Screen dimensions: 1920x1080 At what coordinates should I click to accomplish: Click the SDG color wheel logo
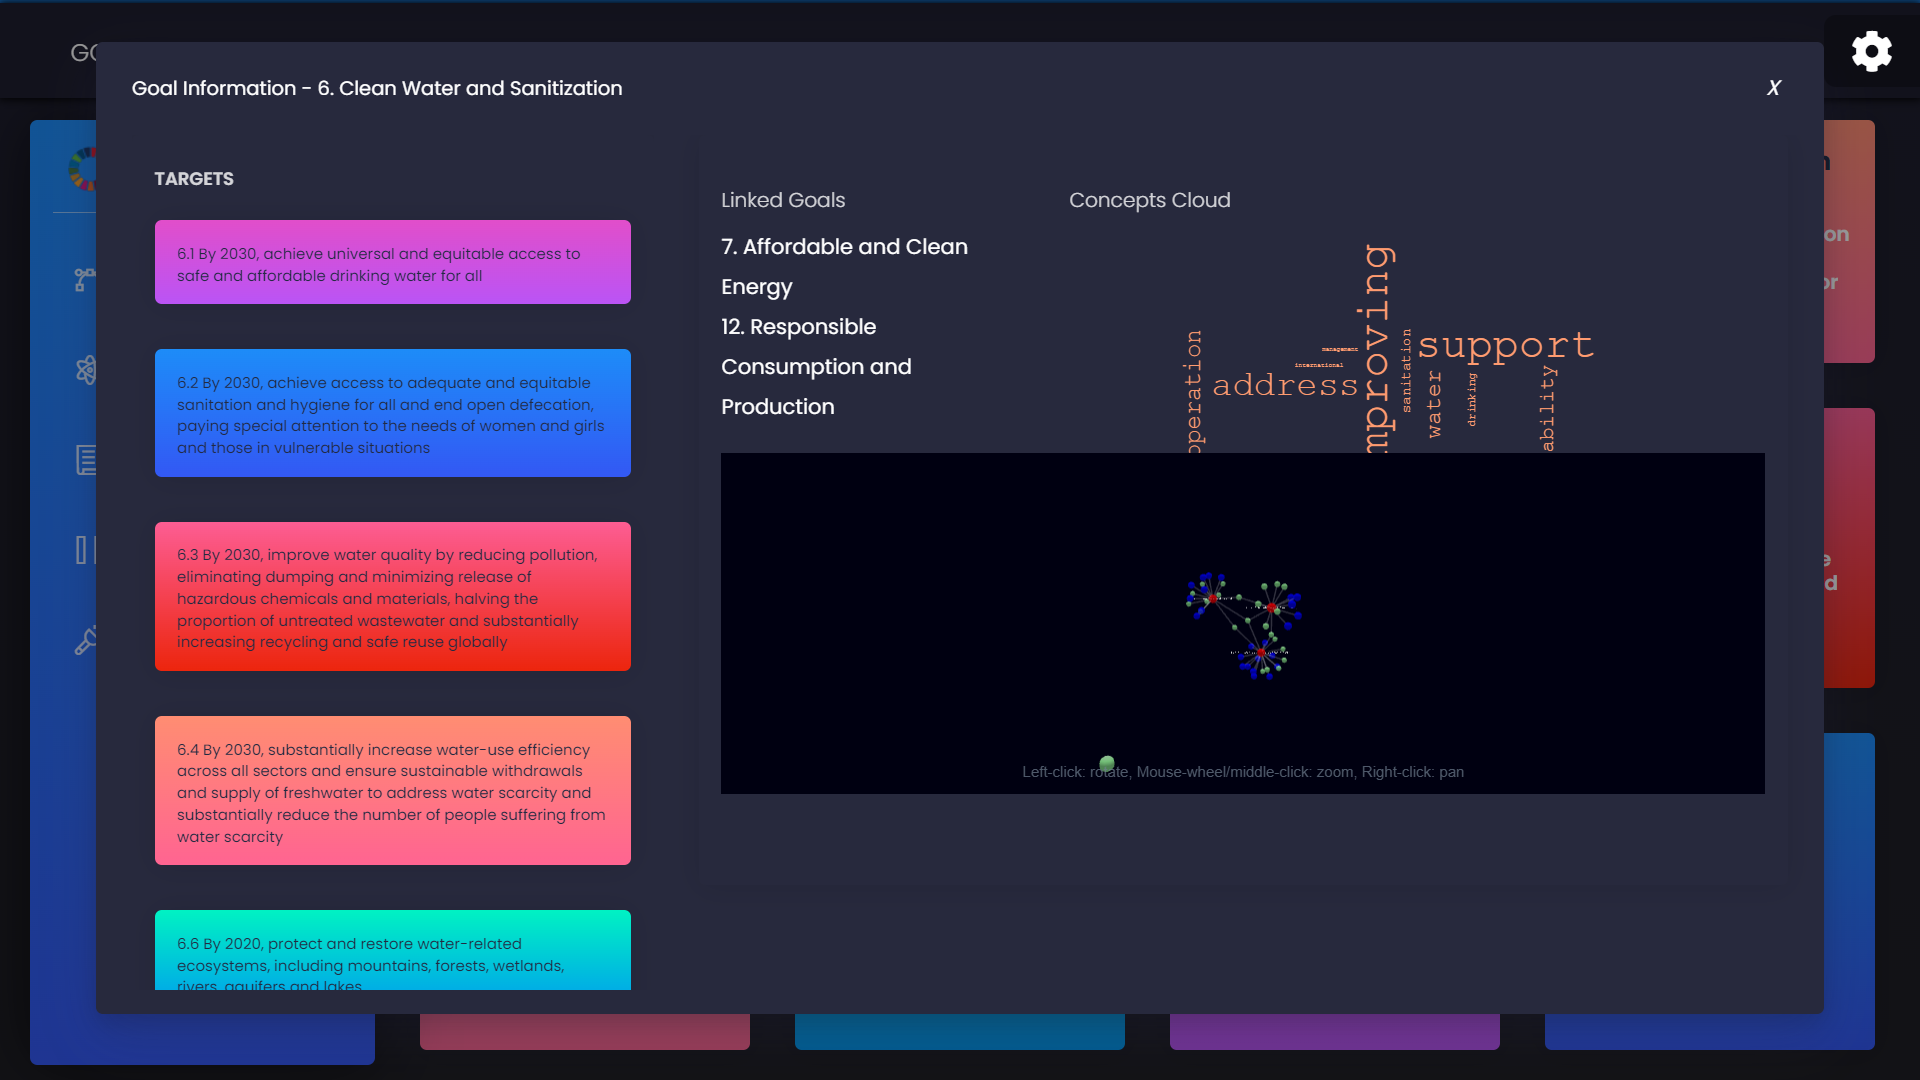click(84, 168)
